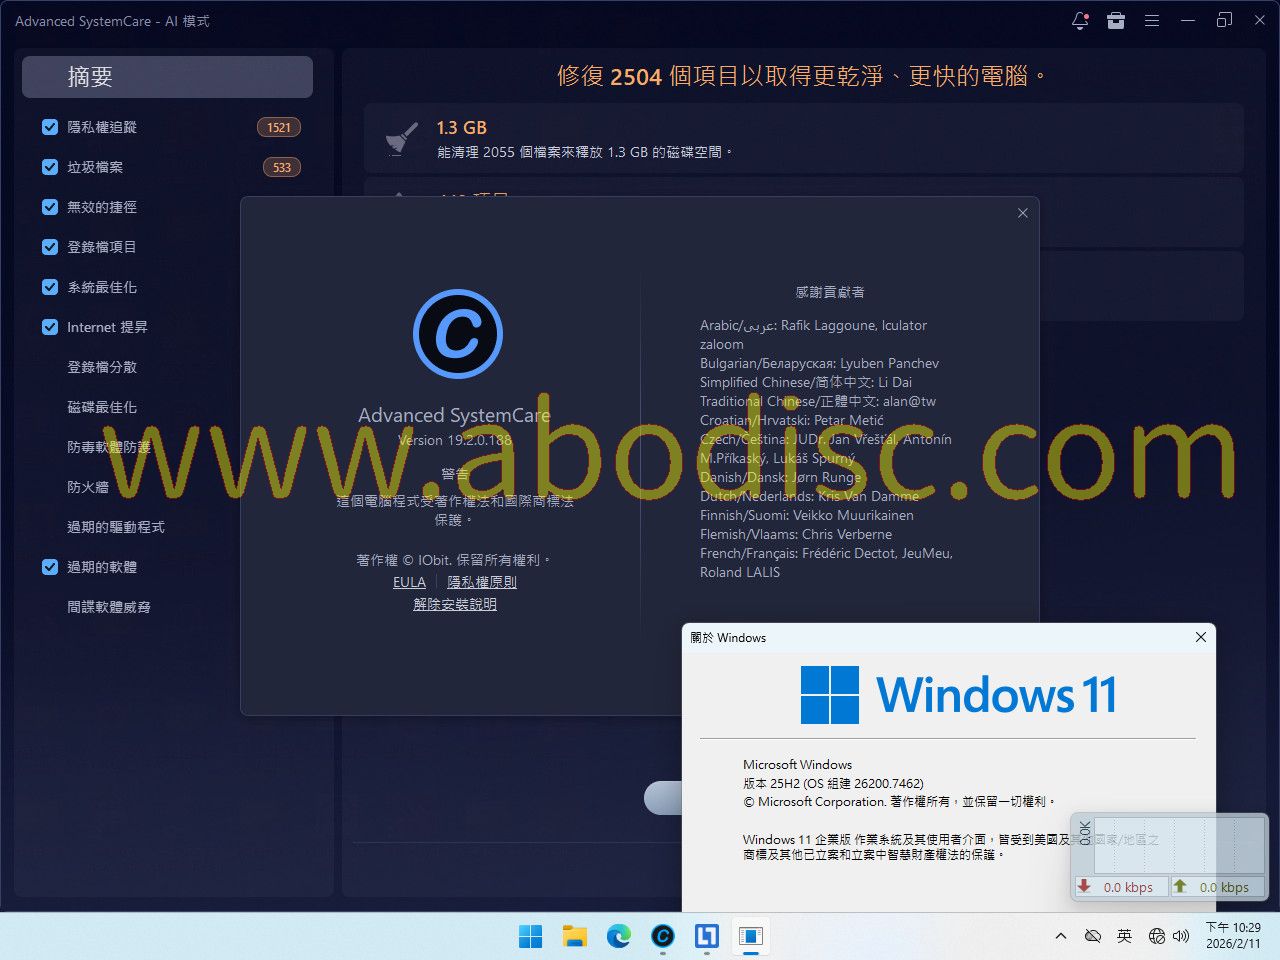Expand the hidden system tray icons chevron

(x=1060, y=936)
